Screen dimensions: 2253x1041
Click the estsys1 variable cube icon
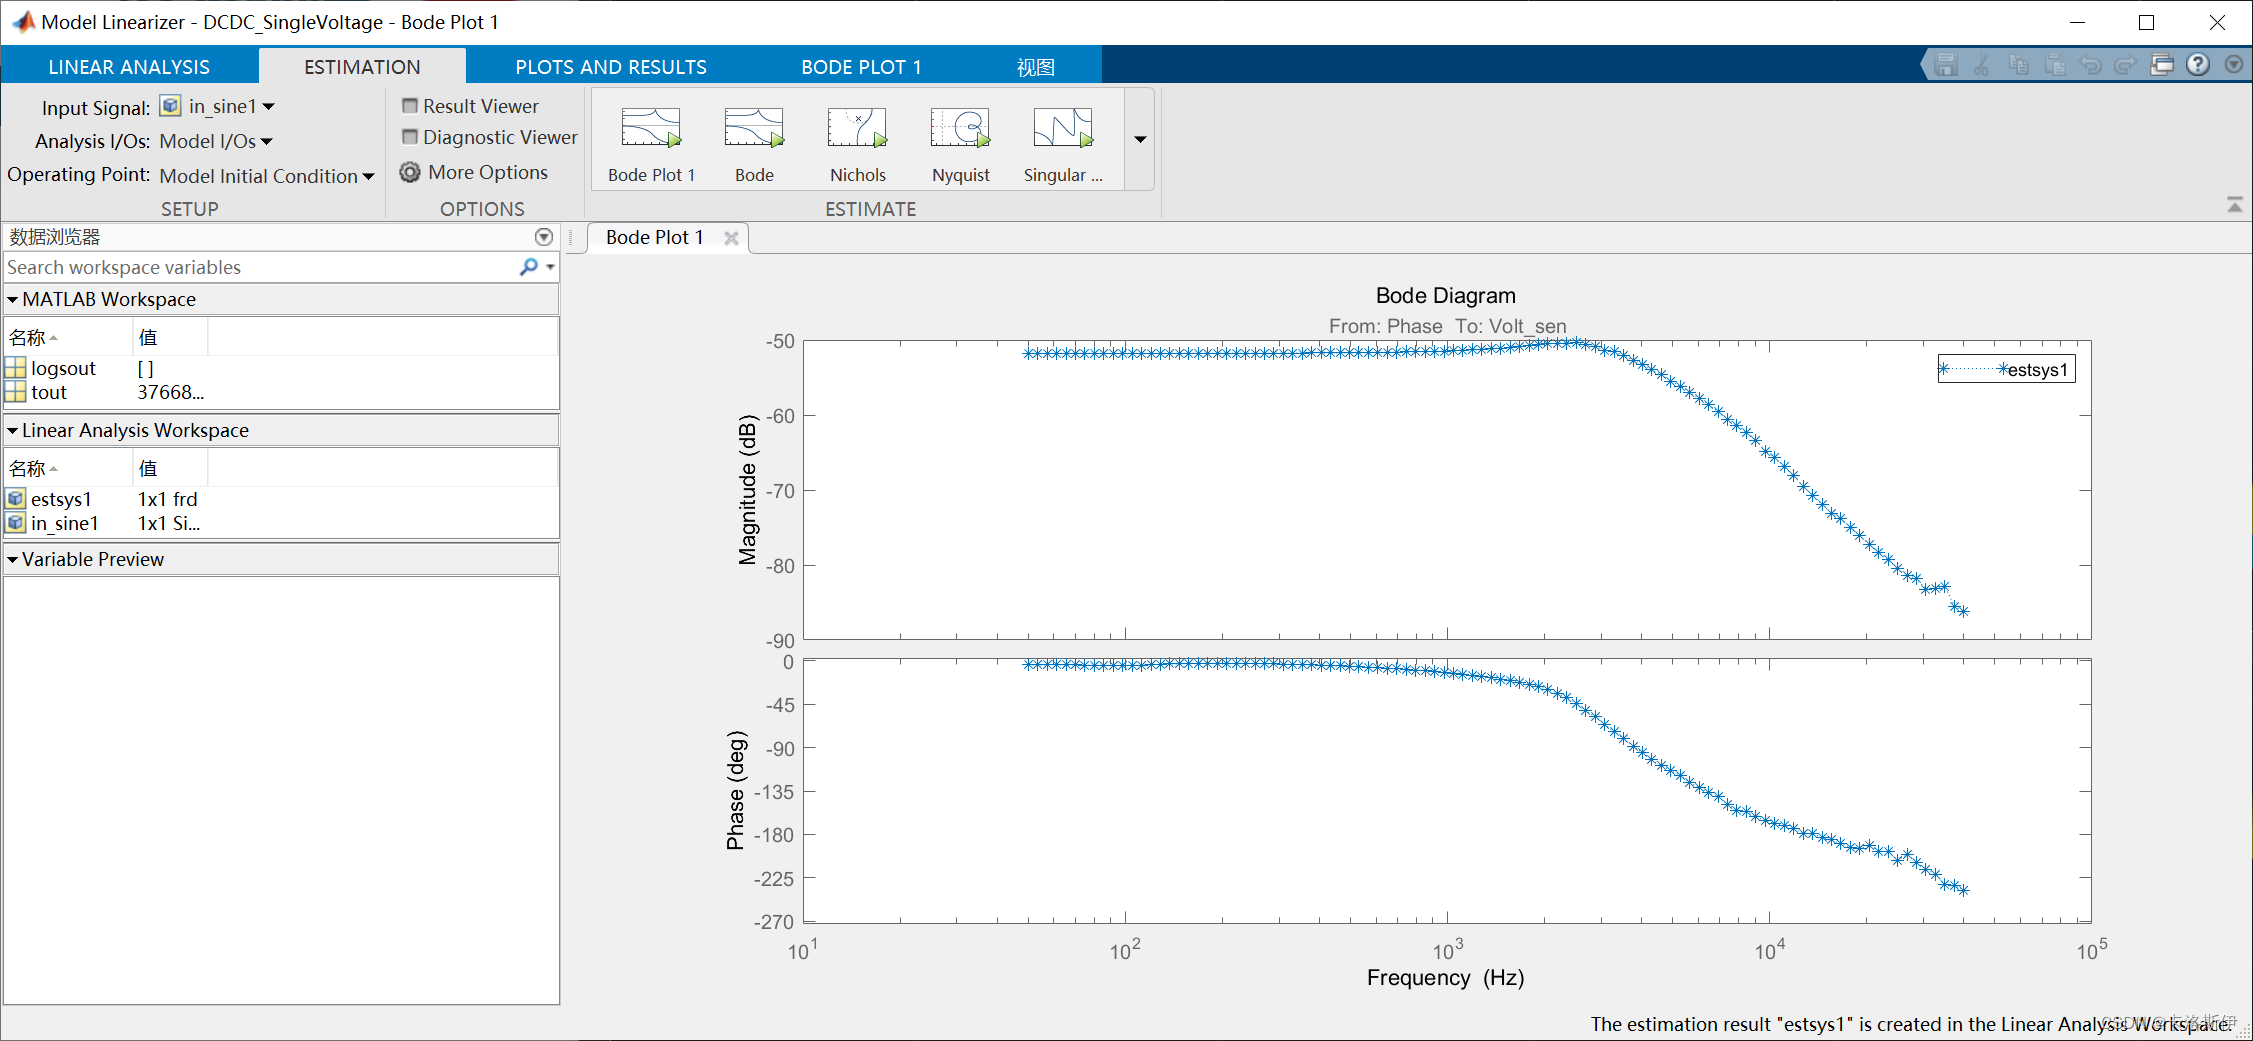[x=15, y=499]
